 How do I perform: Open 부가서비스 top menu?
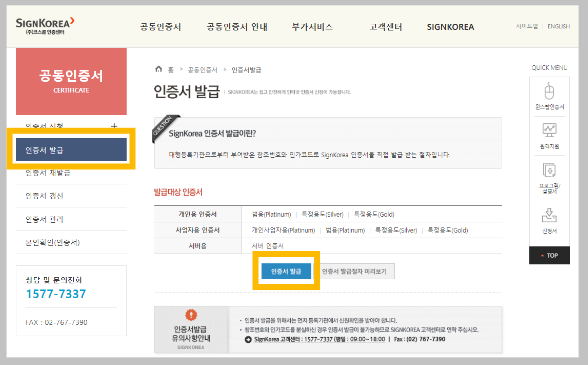point(312,27)
